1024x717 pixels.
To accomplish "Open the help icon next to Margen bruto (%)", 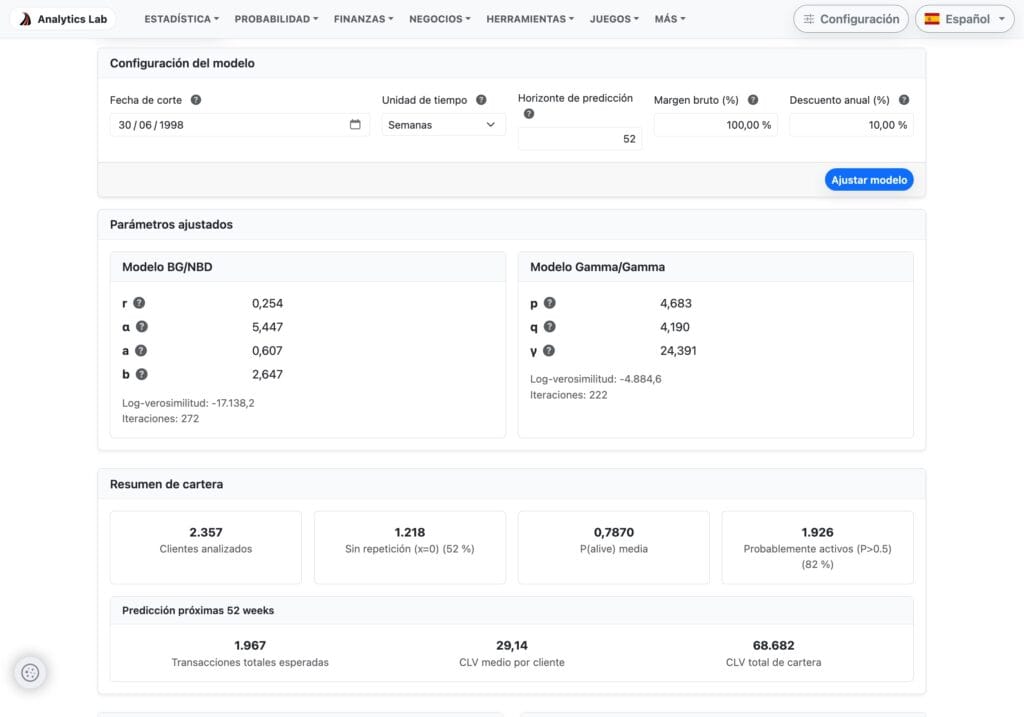I will tap(753, 100).
